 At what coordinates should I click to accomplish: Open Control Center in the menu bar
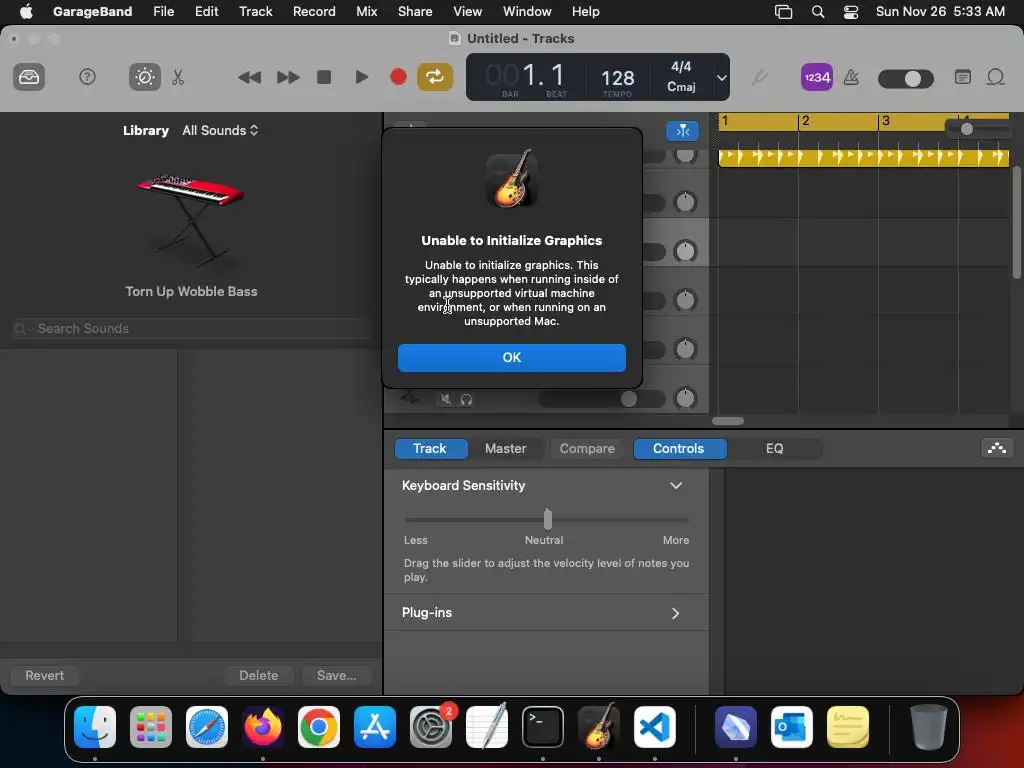pyautogui.click(x=850, y=12)
